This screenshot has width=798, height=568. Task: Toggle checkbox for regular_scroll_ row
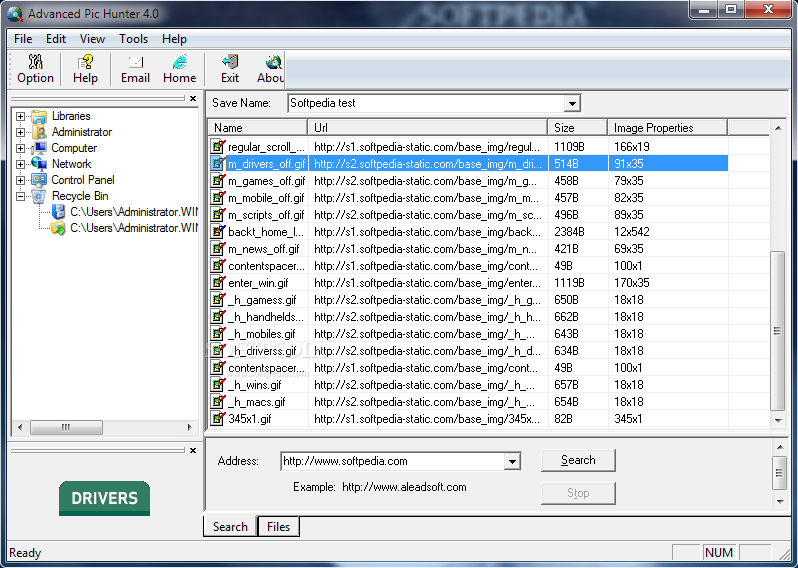(x=218, y=147)
